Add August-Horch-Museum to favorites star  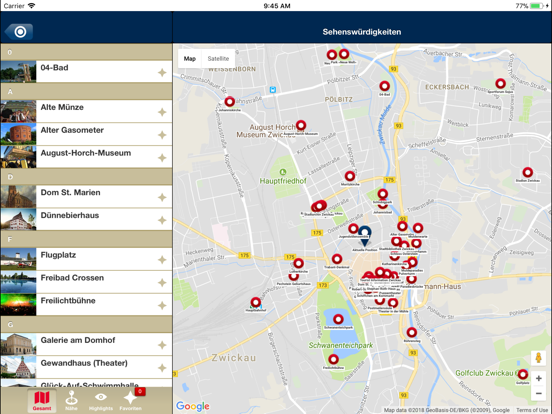[x=162, y=158]
